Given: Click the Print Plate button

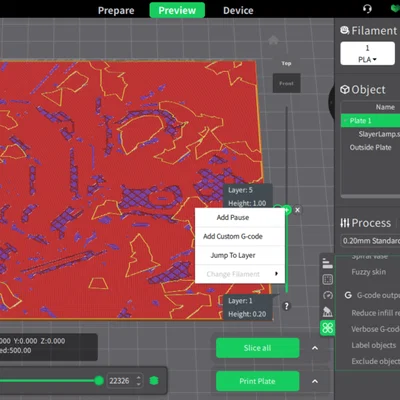Looking at the screenshot, I should coord(257,381).
